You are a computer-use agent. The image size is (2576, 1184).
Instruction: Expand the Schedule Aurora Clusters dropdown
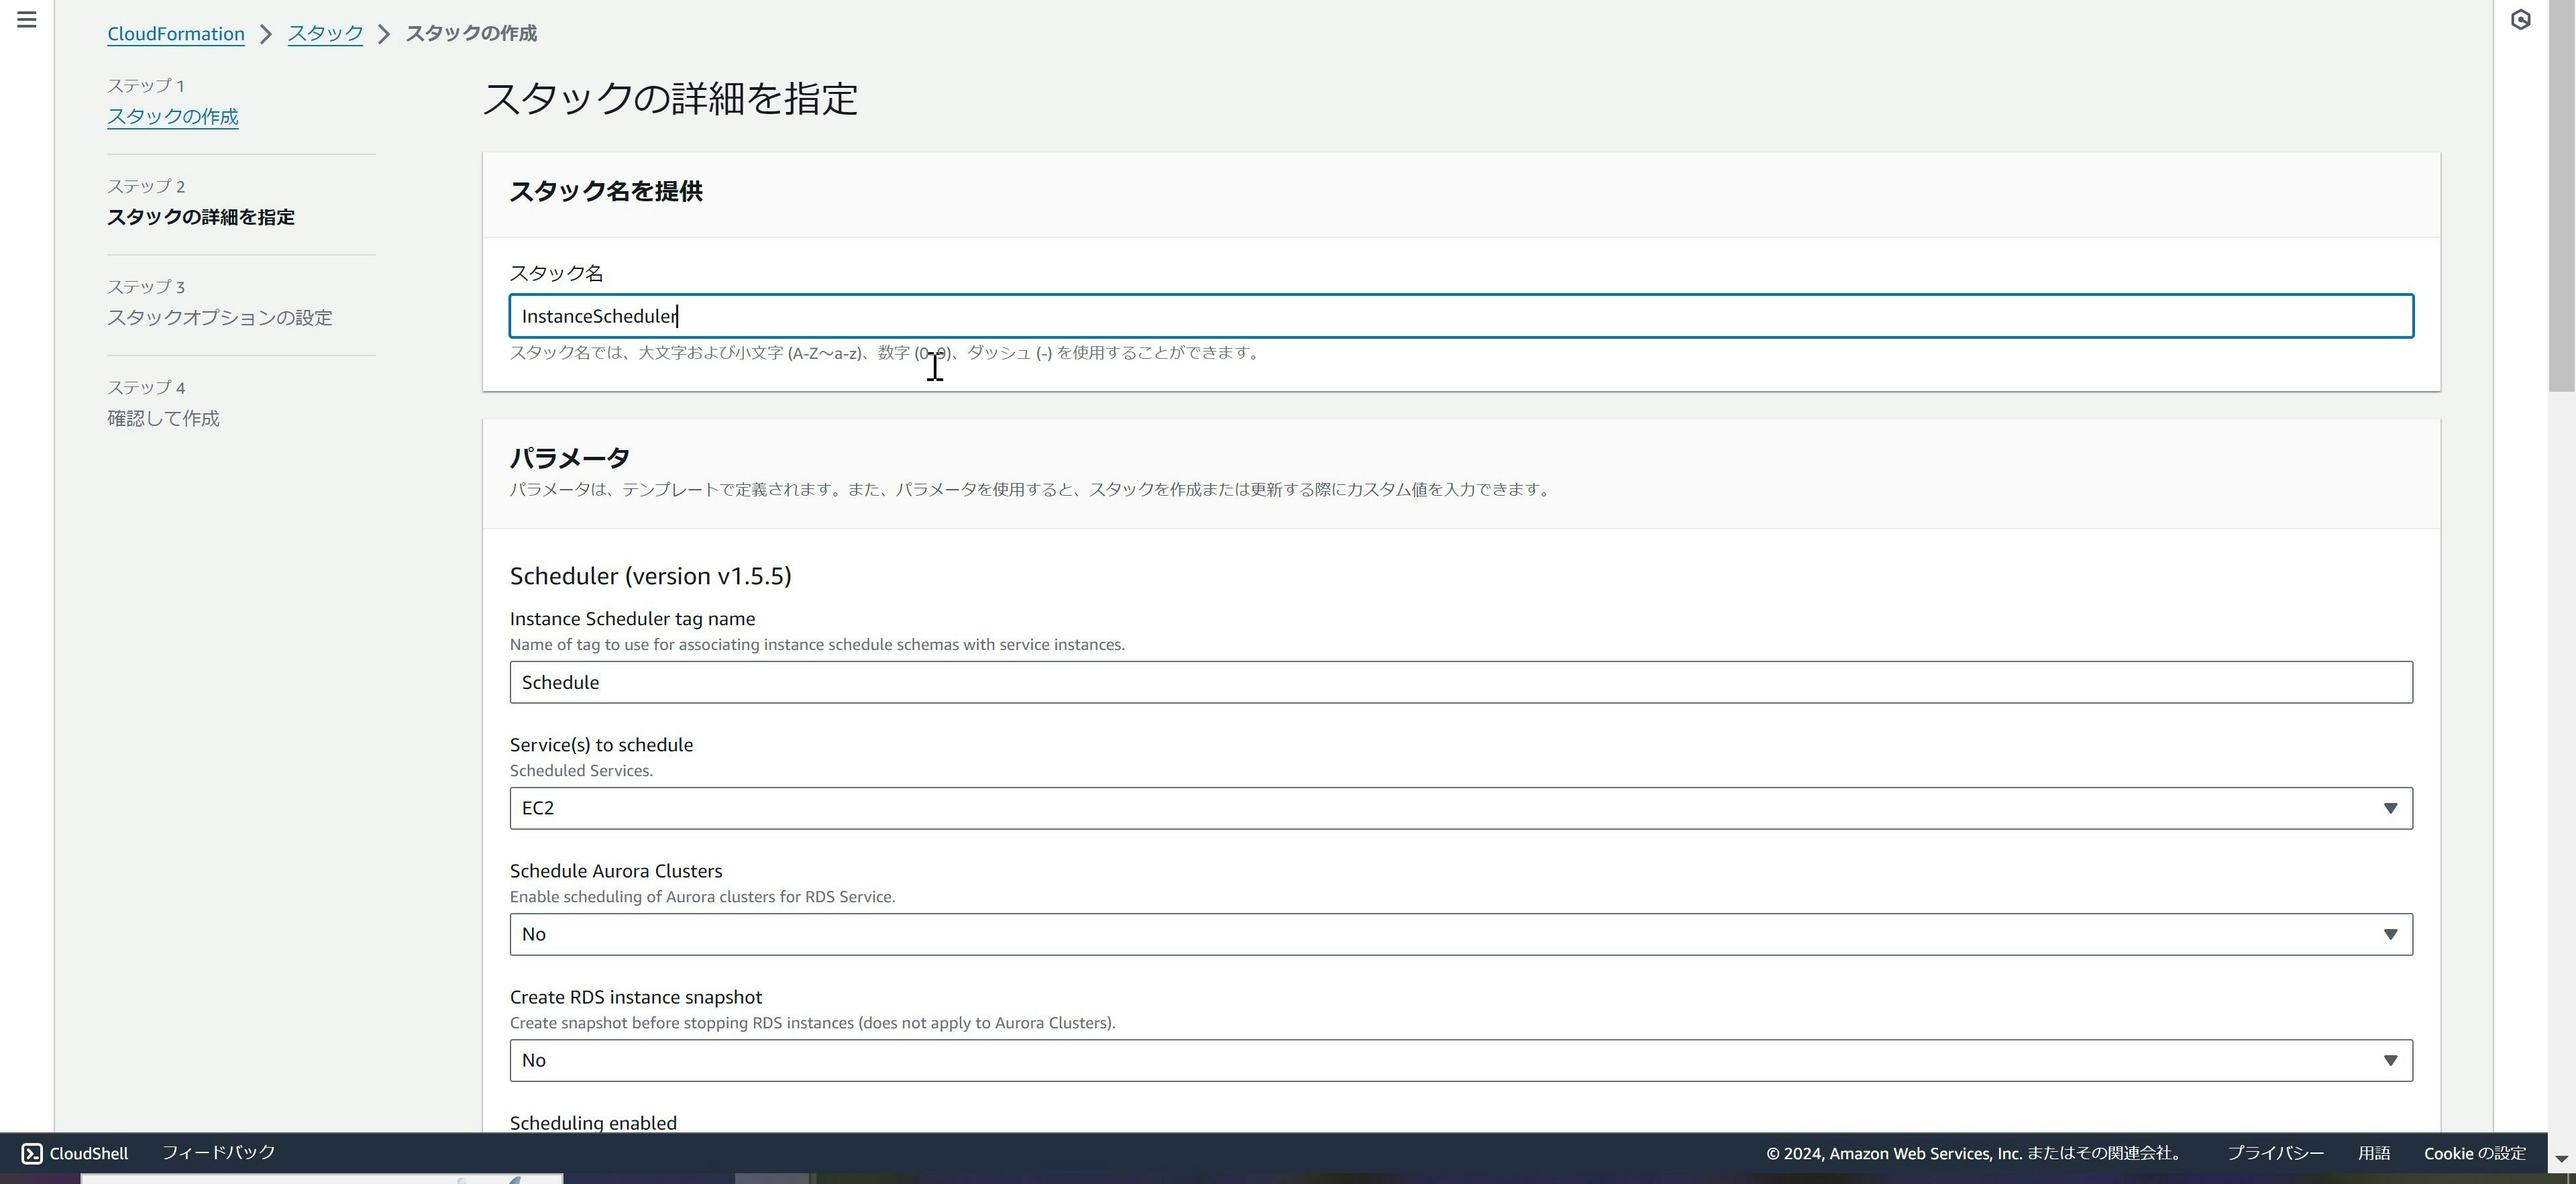pyautogui.click(x=1460, y=934)
